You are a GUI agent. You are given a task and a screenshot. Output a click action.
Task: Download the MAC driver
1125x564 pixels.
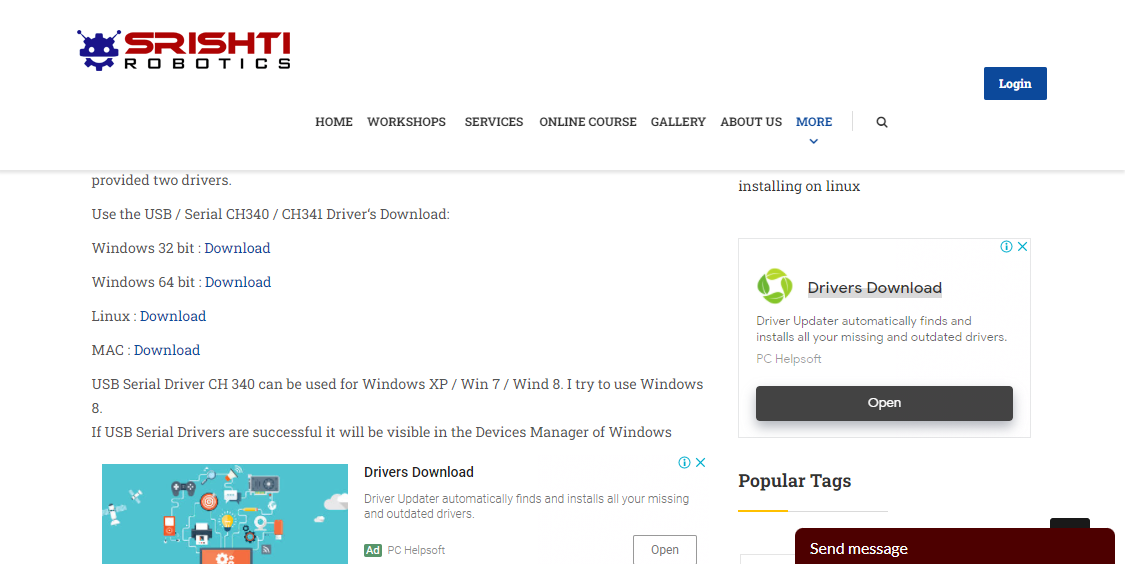pyautogui.click(x=167, y=350)
